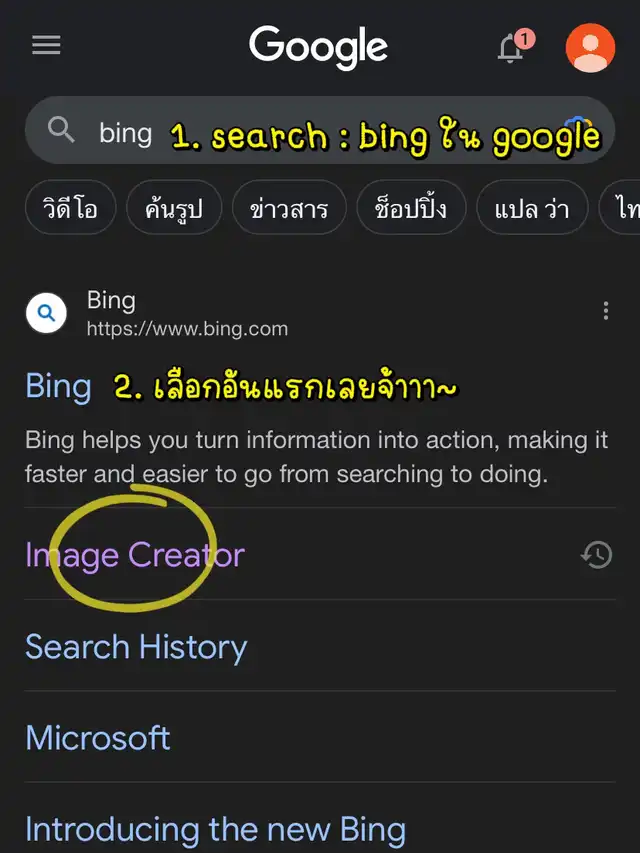Open notifications bell icon
640x853 pixels.
(x=513, y=47)
